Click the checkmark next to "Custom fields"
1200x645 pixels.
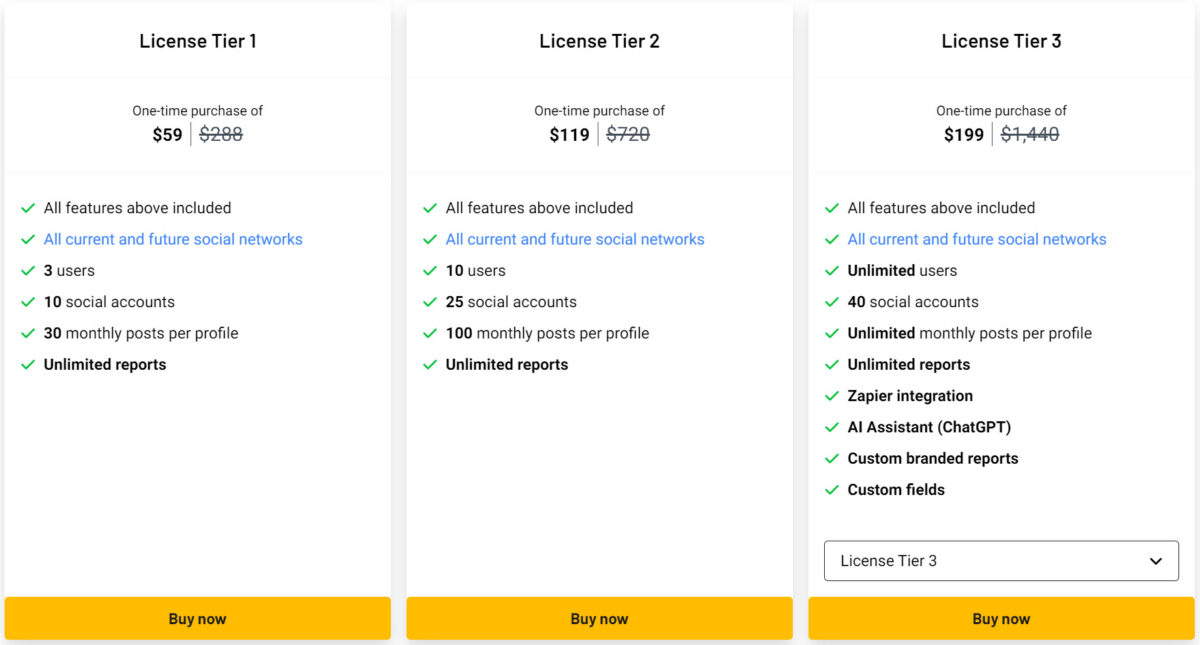pyautogui.click(x=832, y=490)
